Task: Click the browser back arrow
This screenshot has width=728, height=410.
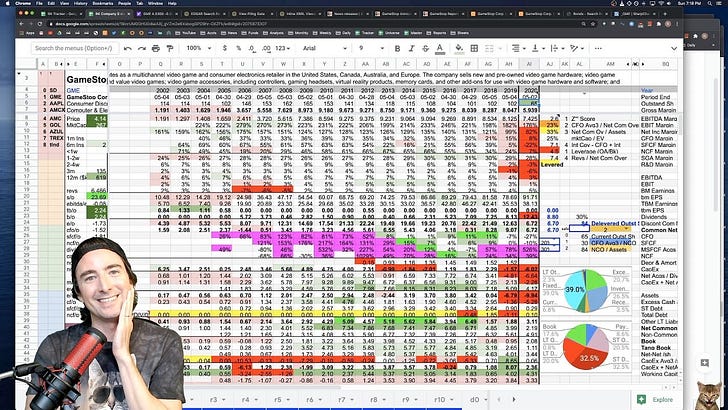Action: 21,24
